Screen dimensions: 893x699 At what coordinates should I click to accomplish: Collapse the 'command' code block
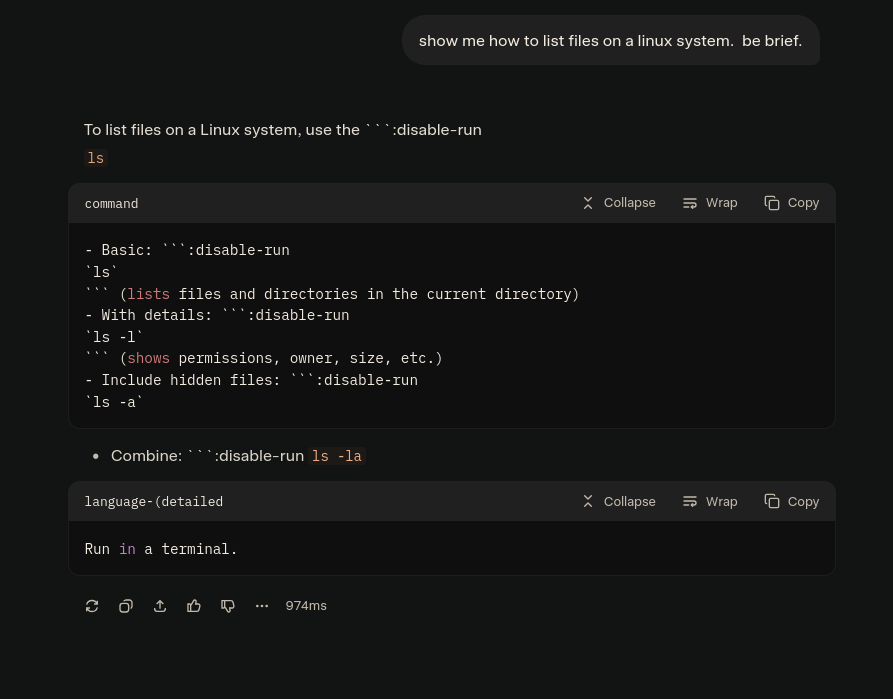[x=619, y=203]
